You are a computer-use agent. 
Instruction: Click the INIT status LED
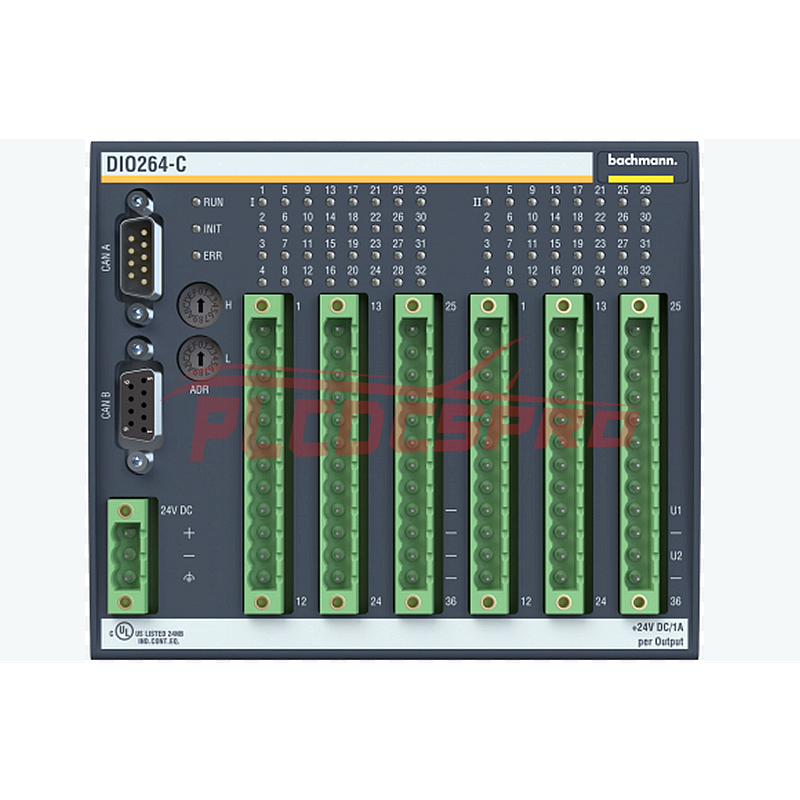197,229
